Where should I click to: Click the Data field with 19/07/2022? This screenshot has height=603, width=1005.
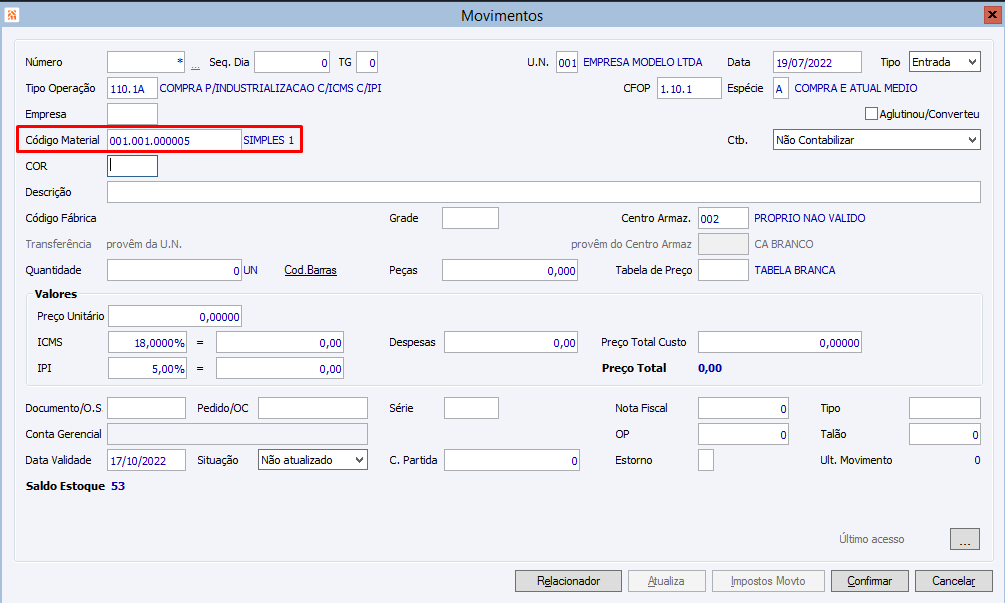click(817, 62)
